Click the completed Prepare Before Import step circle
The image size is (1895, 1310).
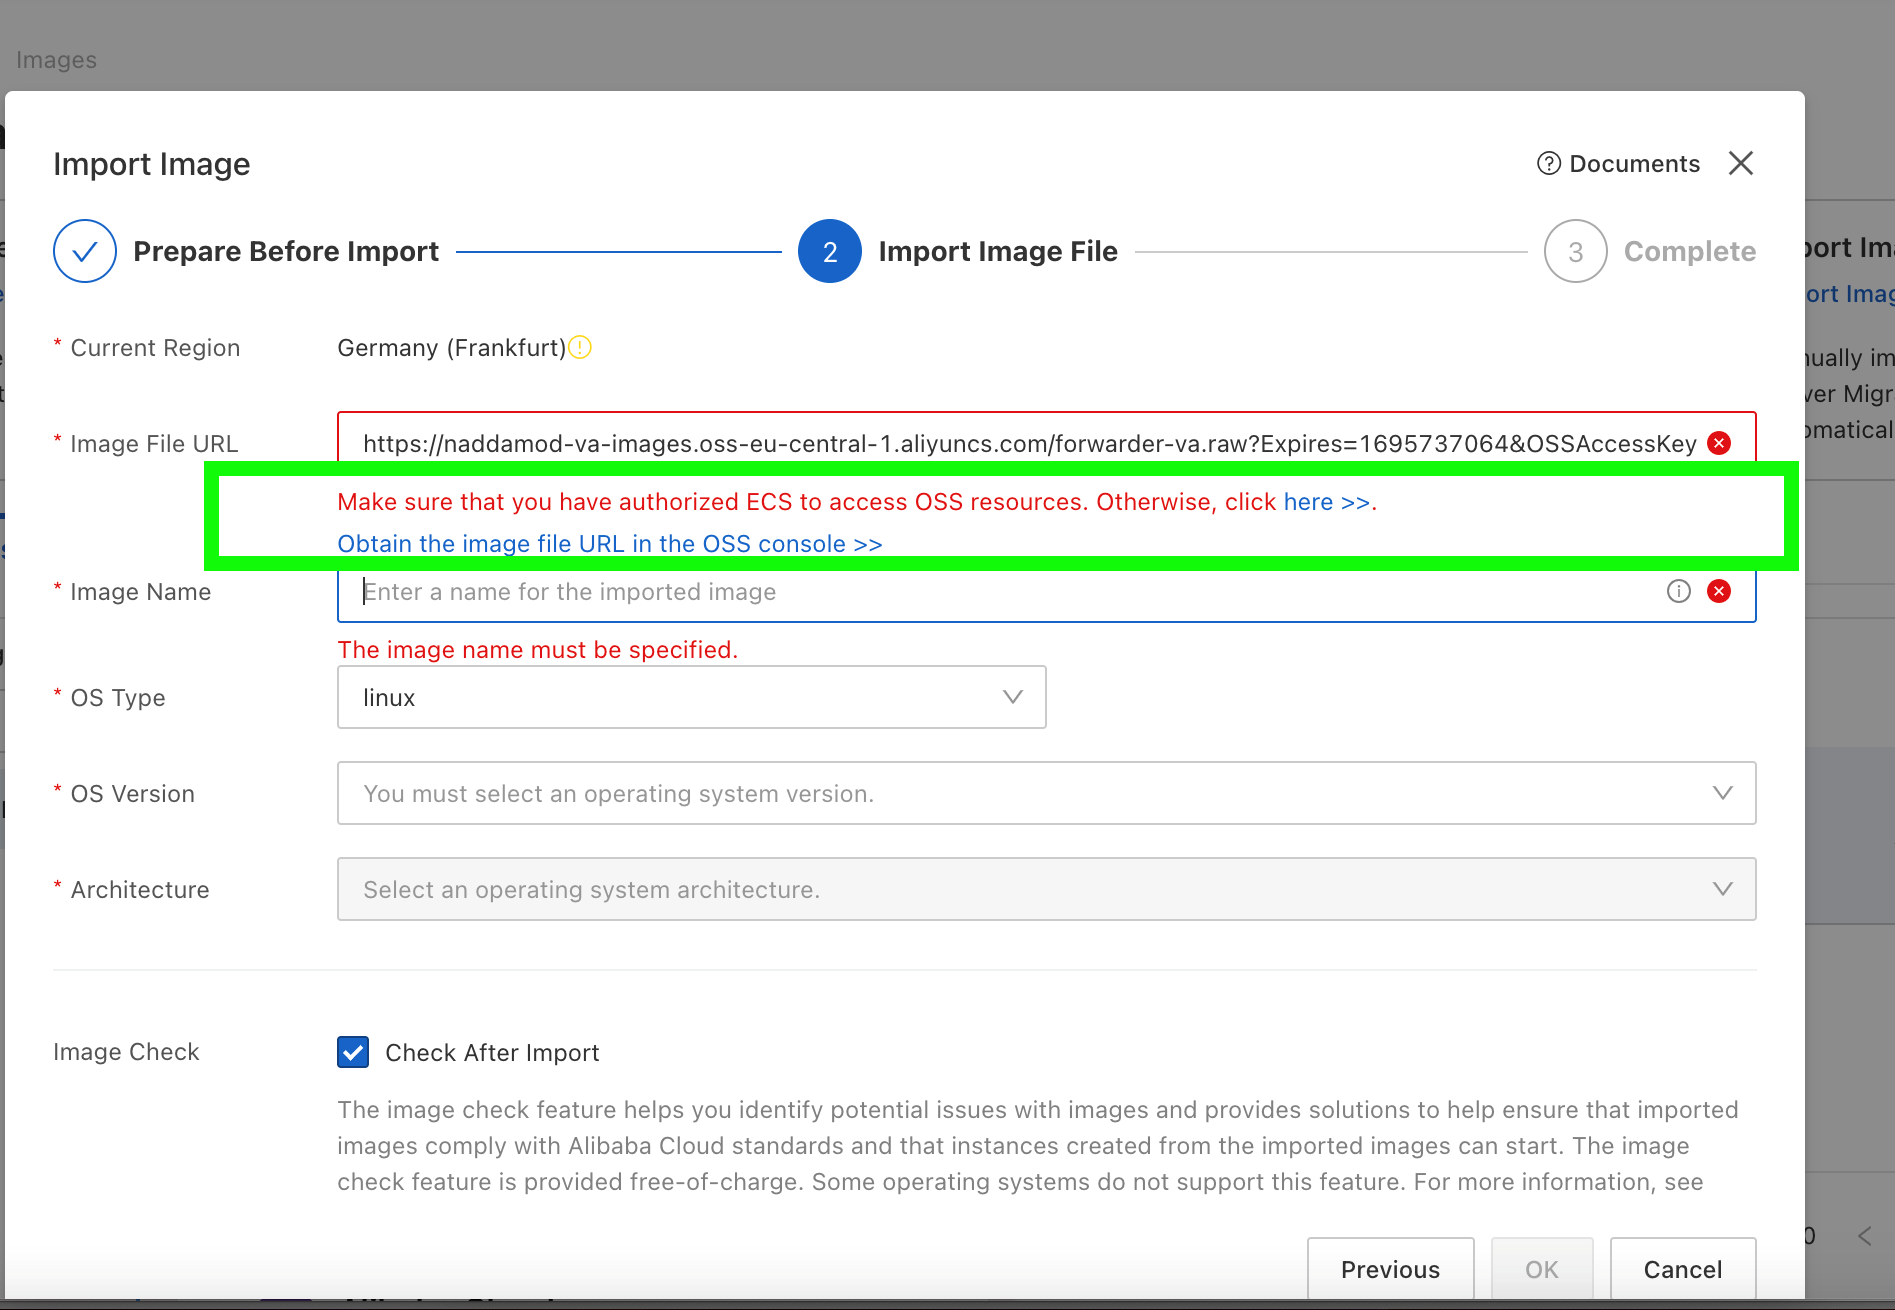(x=85, y=251)
